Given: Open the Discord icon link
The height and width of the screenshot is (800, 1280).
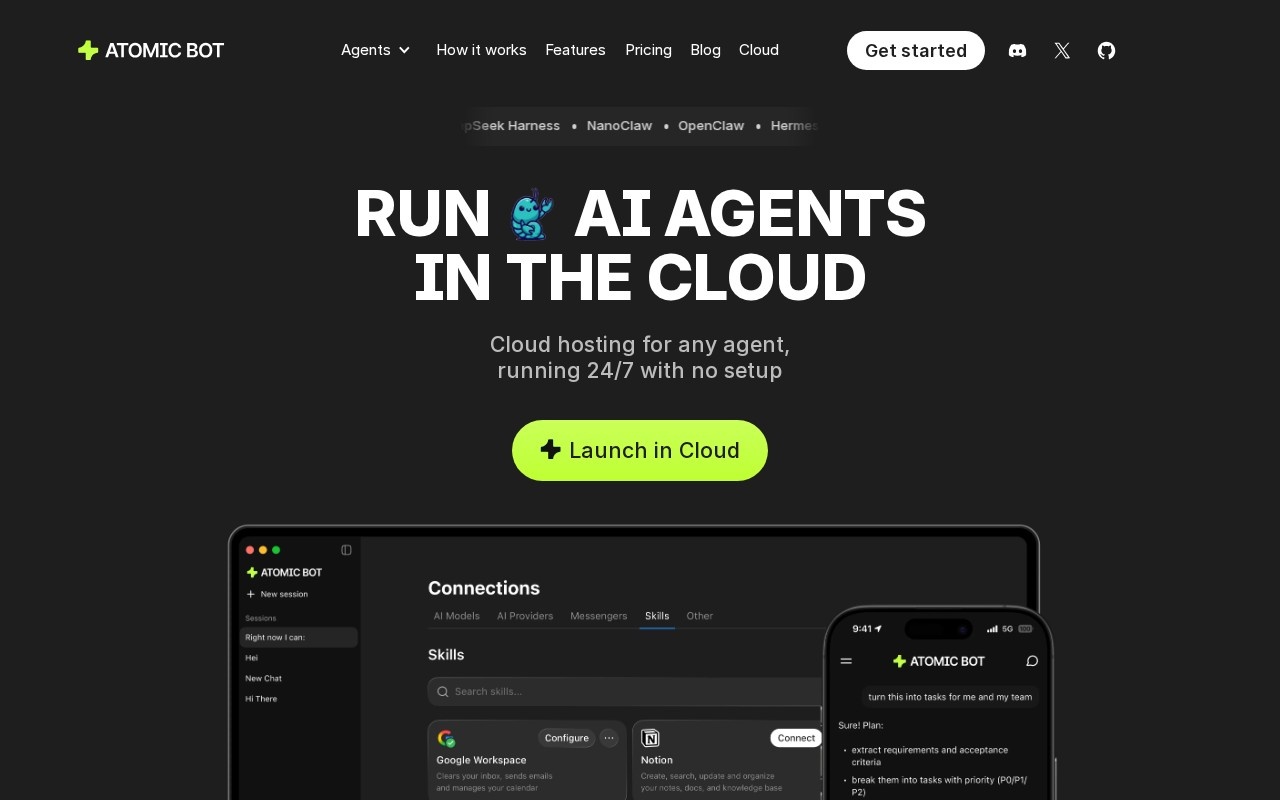Looking at the screenshot, I should pyautogui.click(x=1017, y=51).
